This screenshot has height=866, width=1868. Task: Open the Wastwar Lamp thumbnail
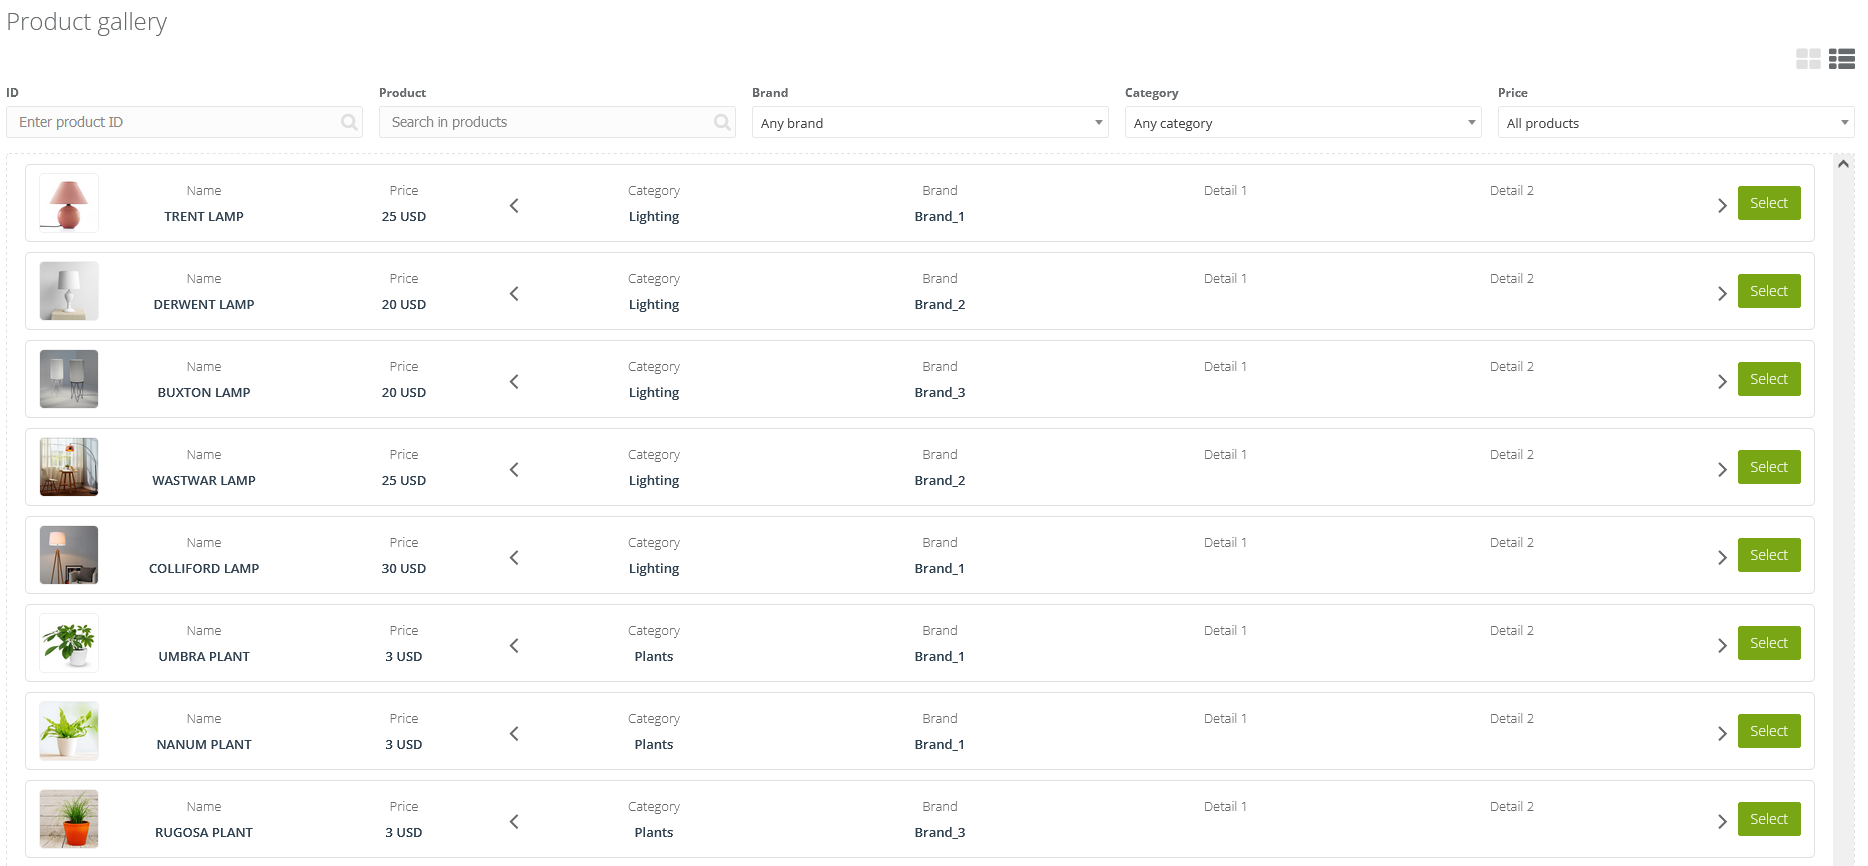pyautogui.click(x=69, y=467)
